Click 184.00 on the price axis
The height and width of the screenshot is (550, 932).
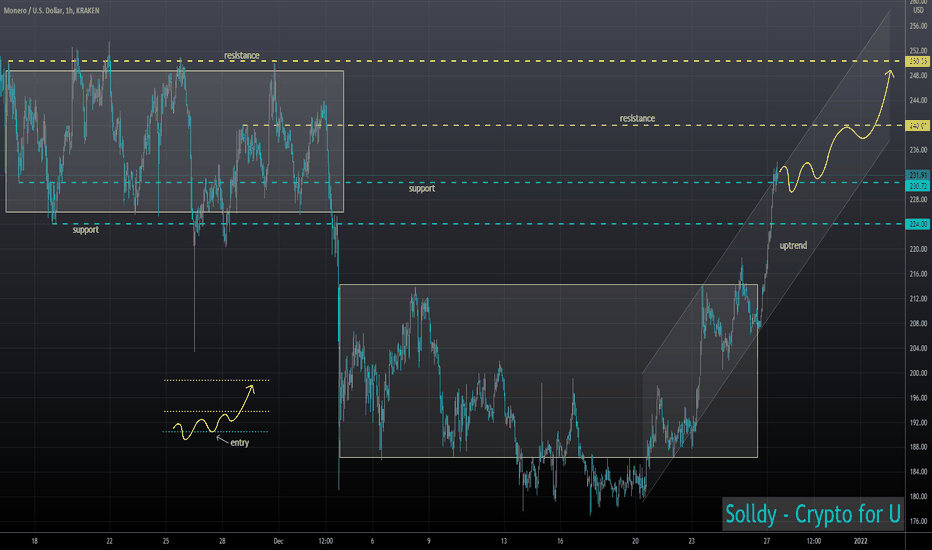(x=918, y=472)
